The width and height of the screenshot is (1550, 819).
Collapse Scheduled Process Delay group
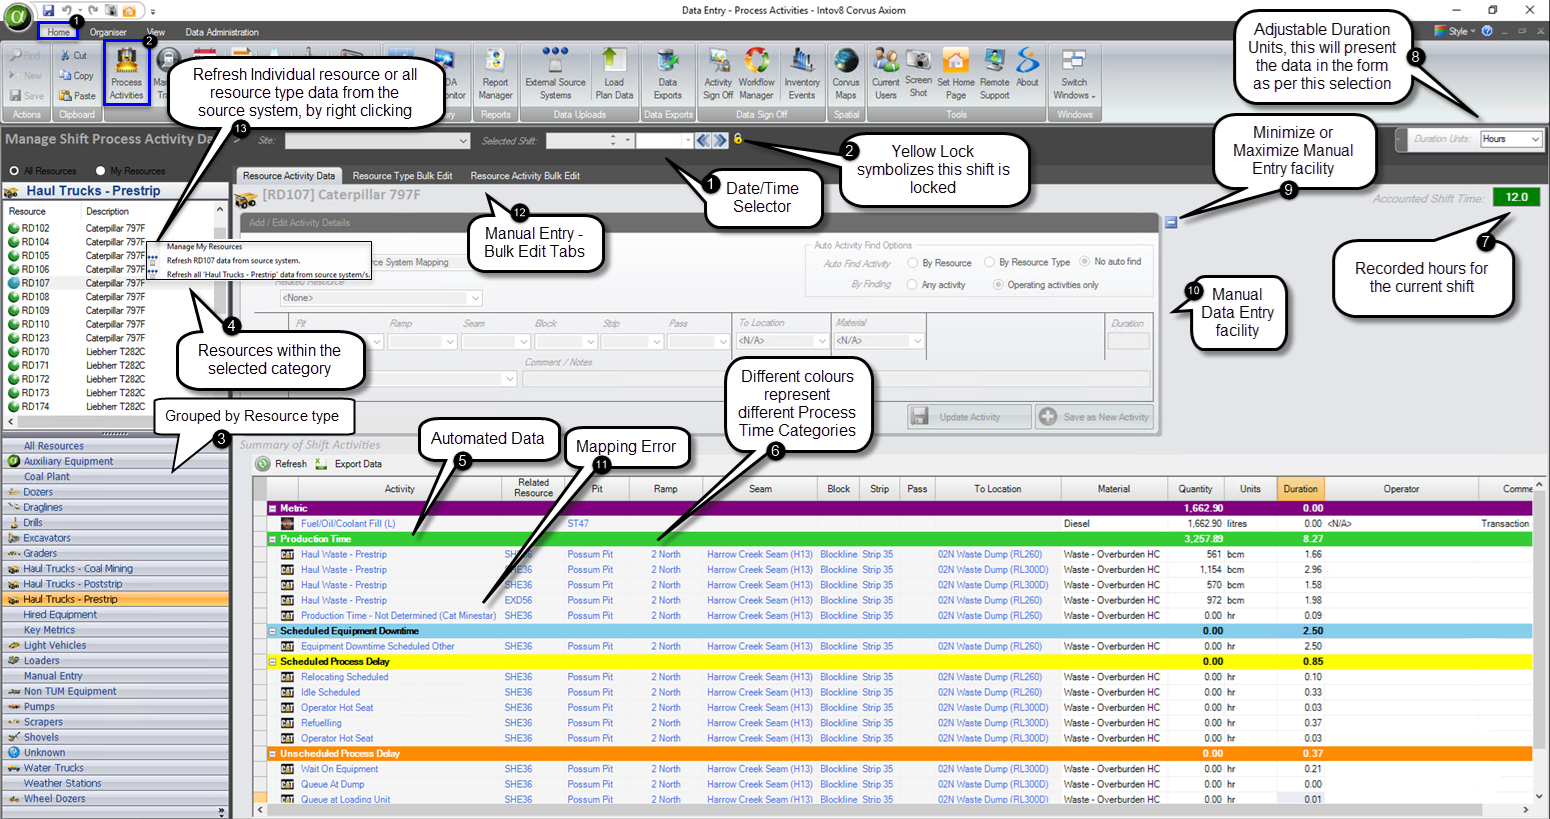pyautogui.click(x=272, y=662)
